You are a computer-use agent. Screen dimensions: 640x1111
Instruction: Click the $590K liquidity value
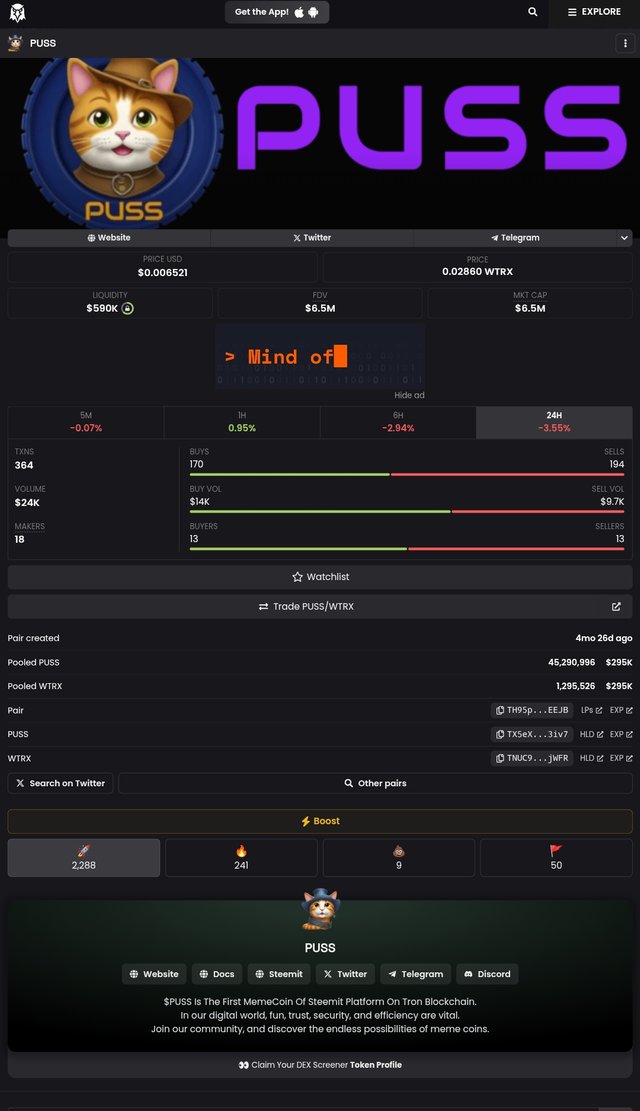click(102, 308)
